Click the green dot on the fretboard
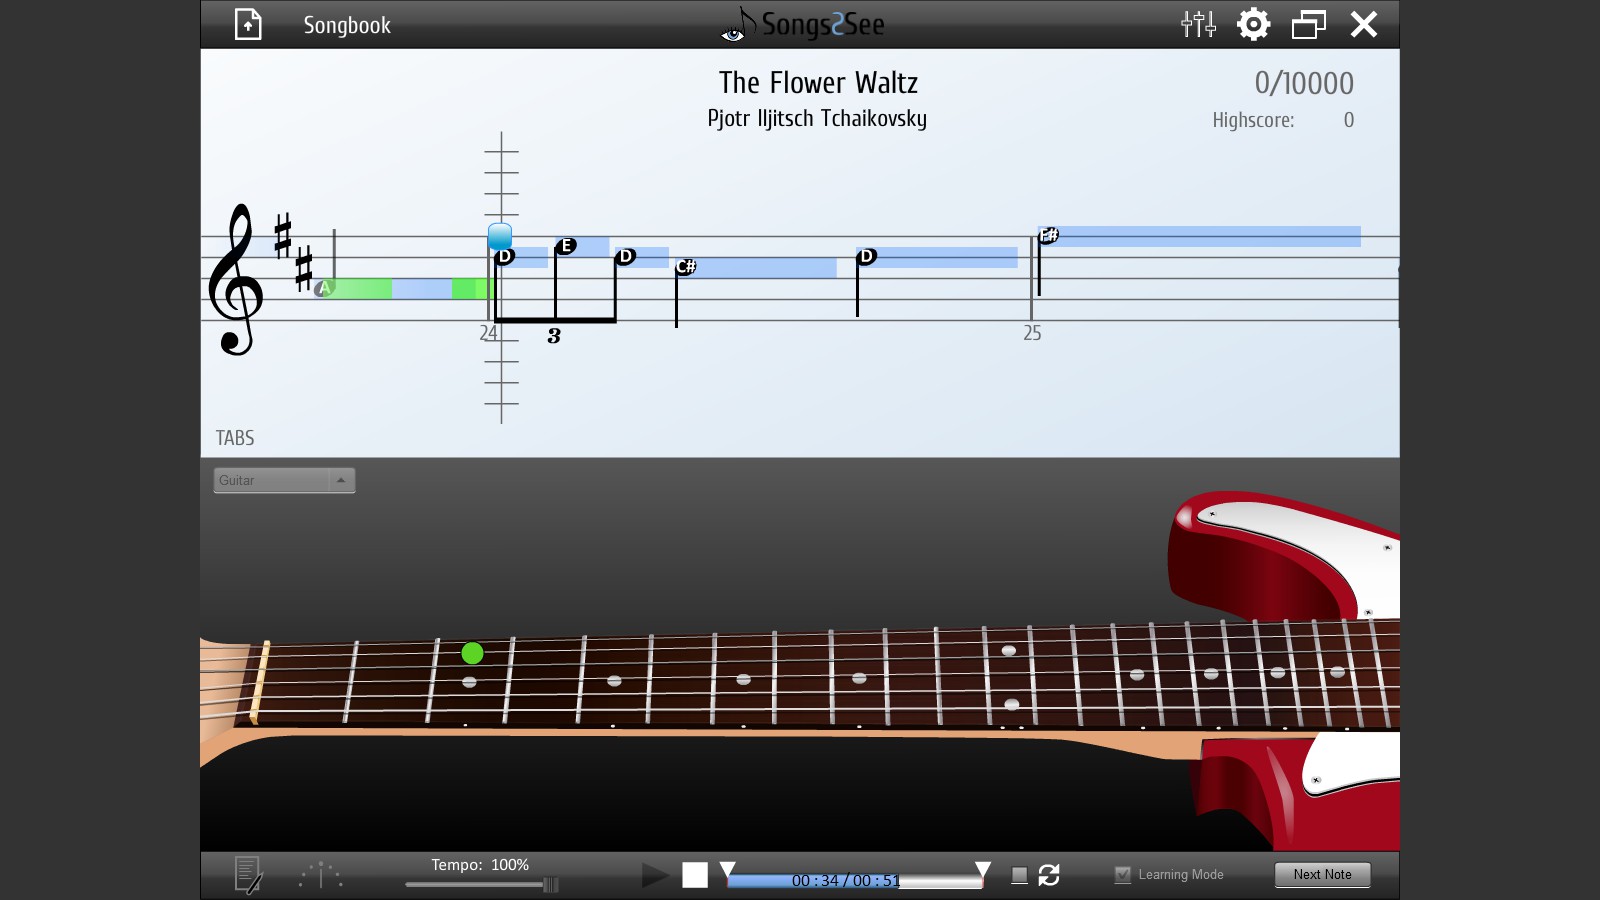1600x900 pixels. point(472,654)
